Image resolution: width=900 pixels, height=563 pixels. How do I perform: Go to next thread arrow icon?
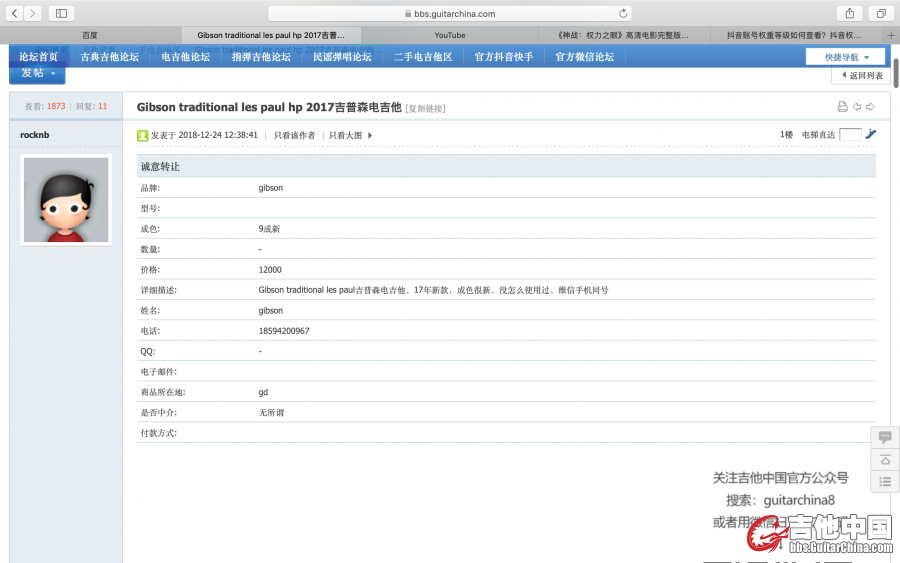[x=870, y=107]
